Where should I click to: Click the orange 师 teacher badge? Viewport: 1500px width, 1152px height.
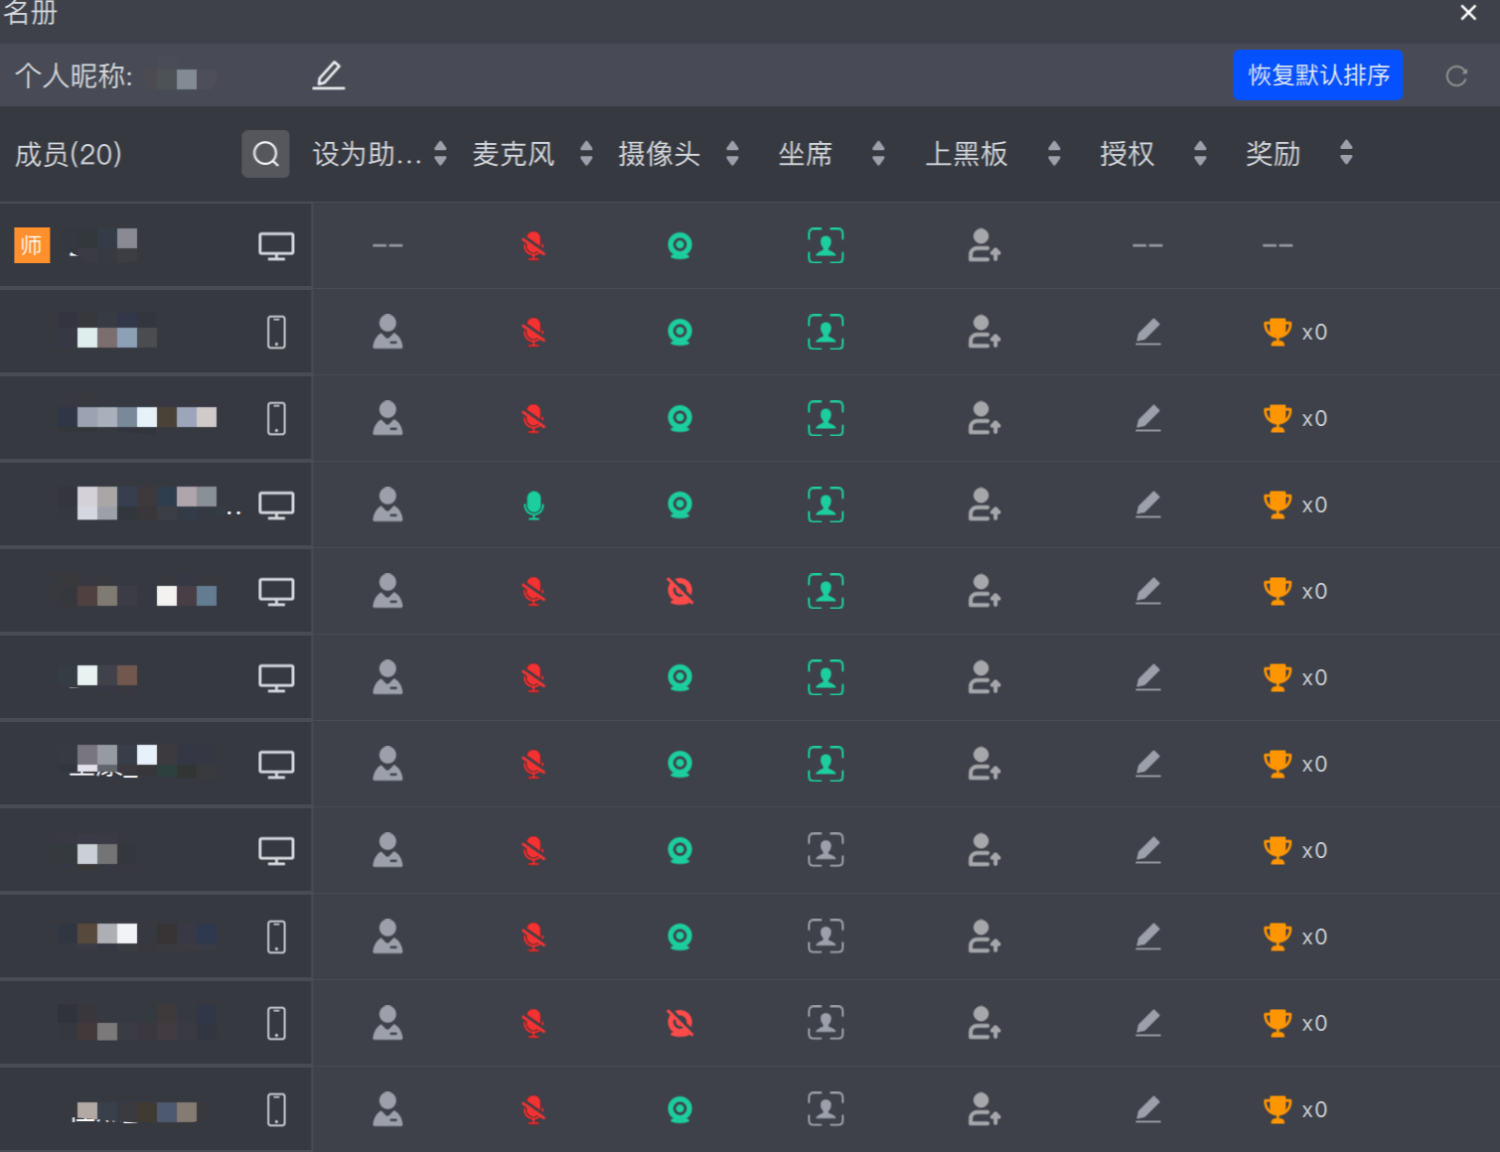click(32, 245)
